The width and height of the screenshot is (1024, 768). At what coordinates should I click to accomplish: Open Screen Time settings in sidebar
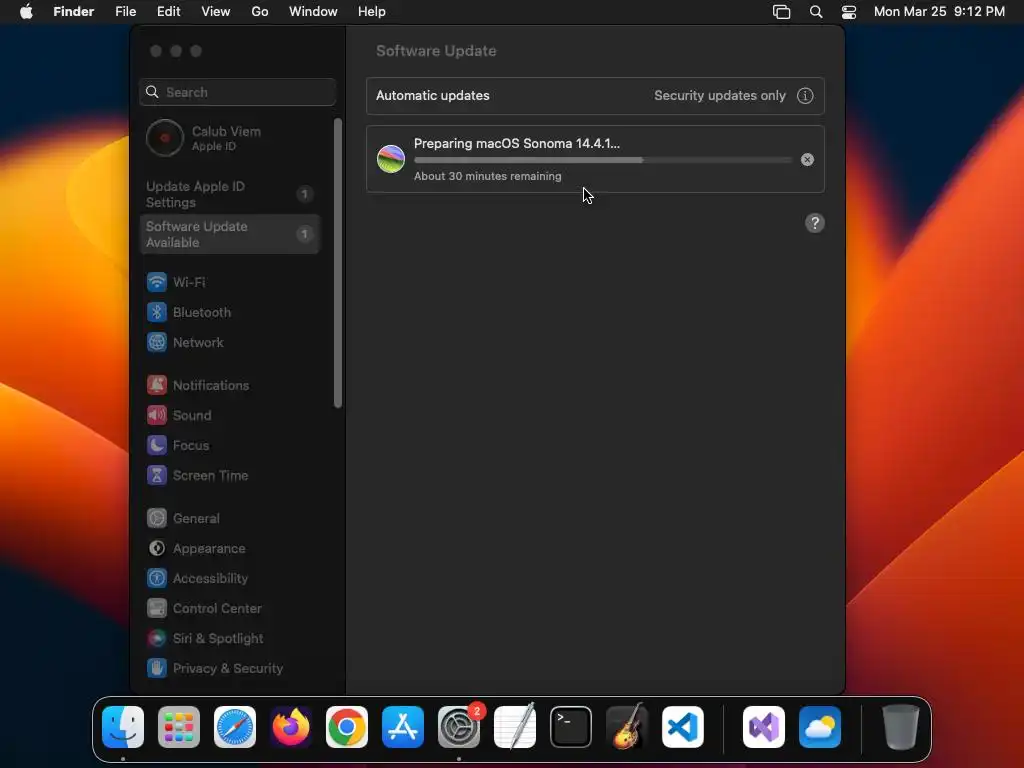pos(230,475)
